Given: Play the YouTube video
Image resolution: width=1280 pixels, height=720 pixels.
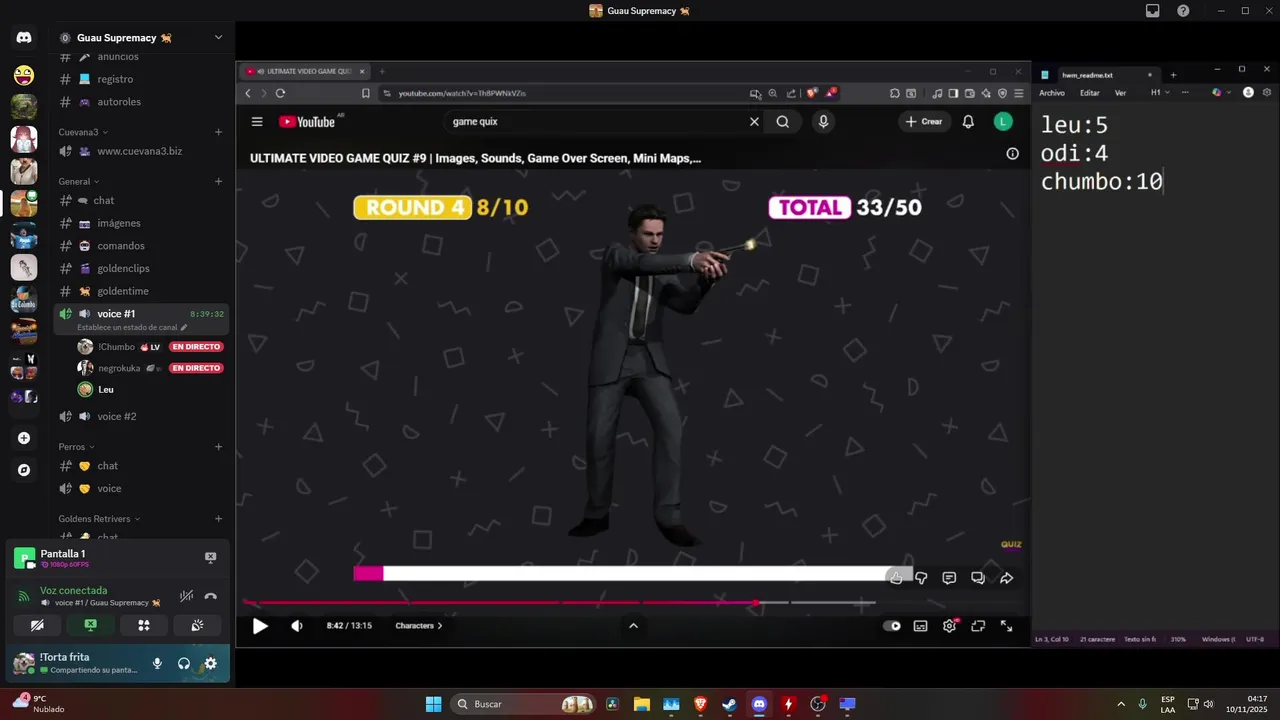Looking at the screenshot, I should click(260, 626).
